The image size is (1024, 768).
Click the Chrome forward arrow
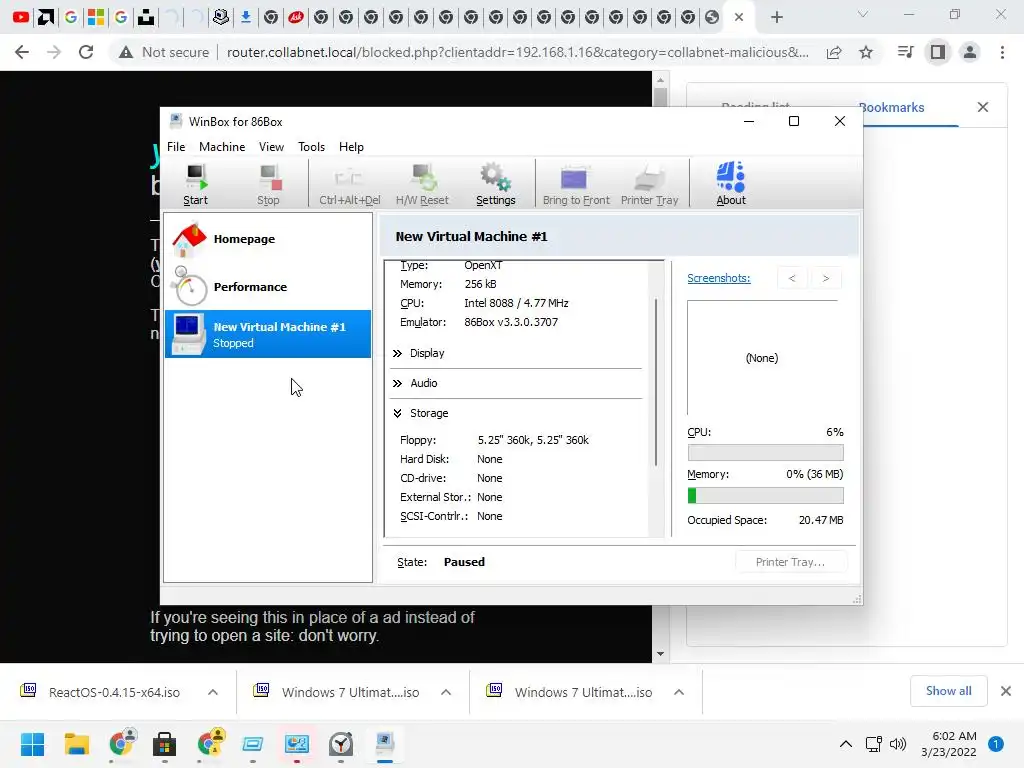[x=54, y=52]
